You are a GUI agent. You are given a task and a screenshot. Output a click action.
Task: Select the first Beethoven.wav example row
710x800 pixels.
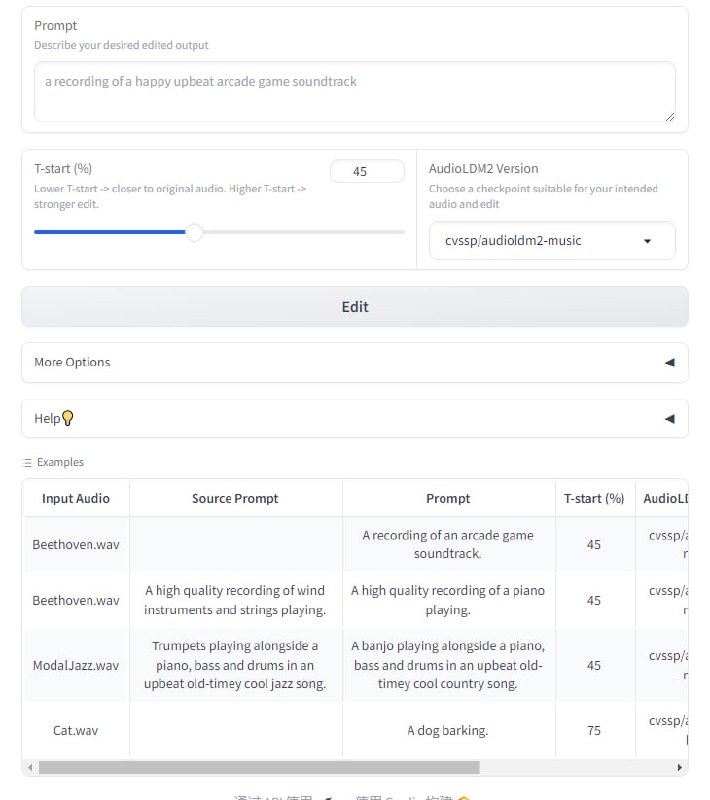pyautogui.click(x=76, y=545)
